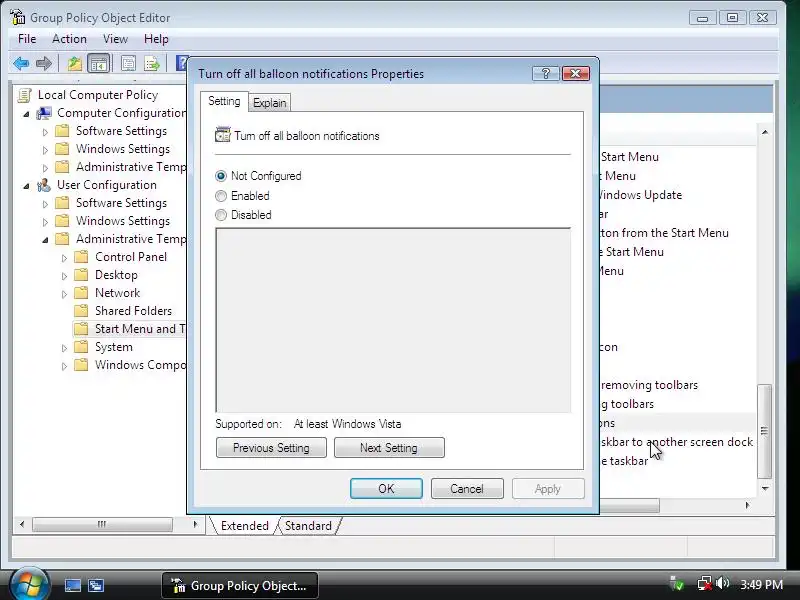The height and width of the screenshot is (600, 800).
Task: Select the Enabled radio button
Action: tap(221, 196)
